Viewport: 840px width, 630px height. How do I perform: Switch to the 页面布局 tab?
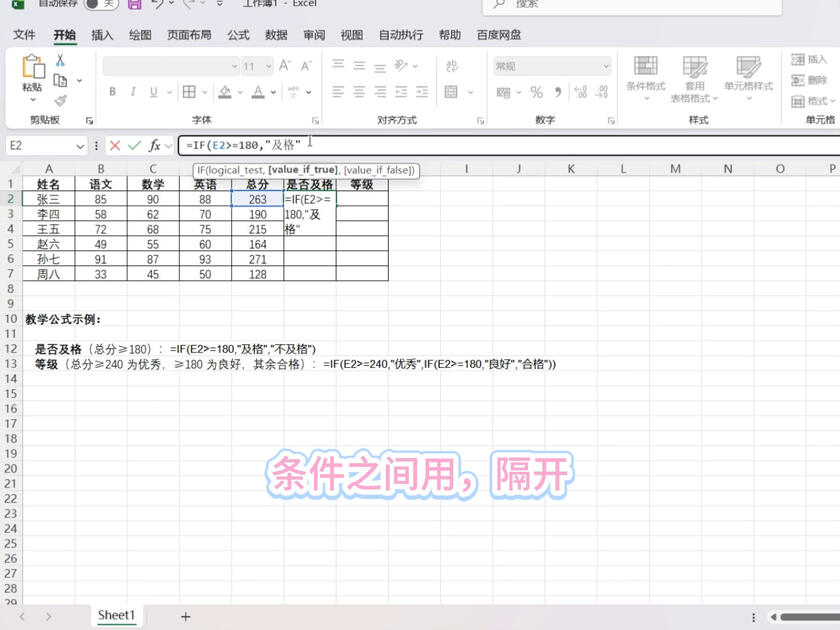pyautogui.click(x=189, y=35)
